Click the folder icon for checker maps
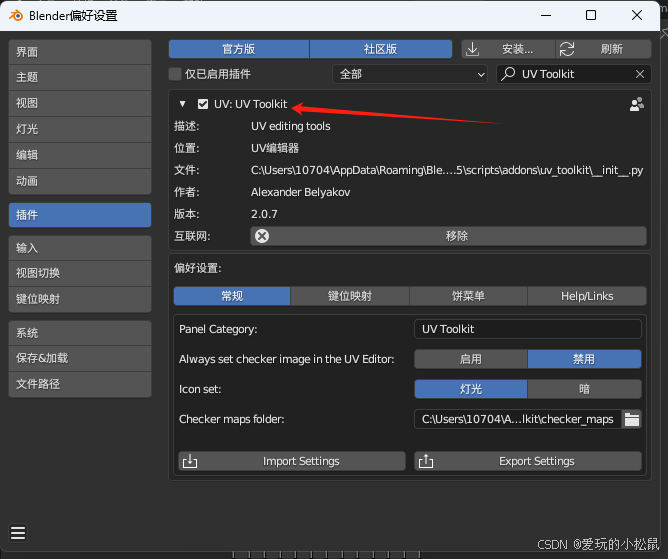Viewport: 668px width, 559px height. tap(631, 419)
